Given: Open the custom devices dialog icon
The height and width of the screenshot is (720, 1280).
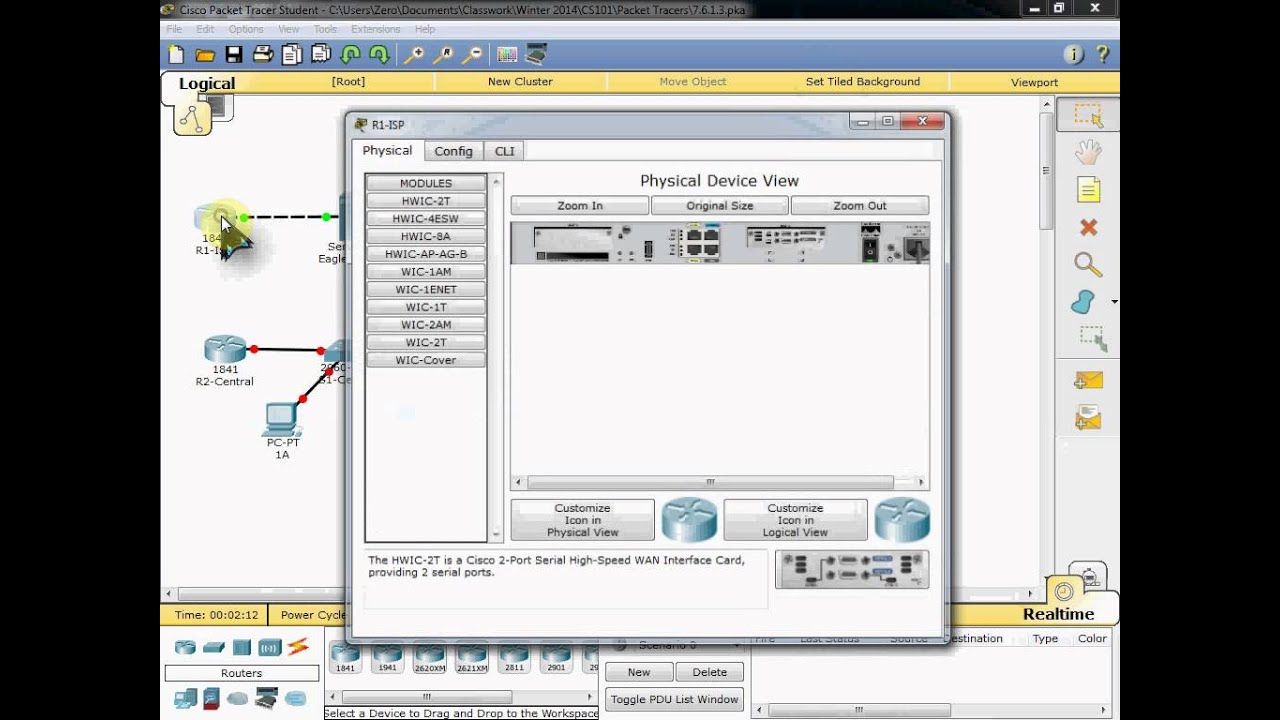Looking at the screenshot, I should (x=537, y=55).
